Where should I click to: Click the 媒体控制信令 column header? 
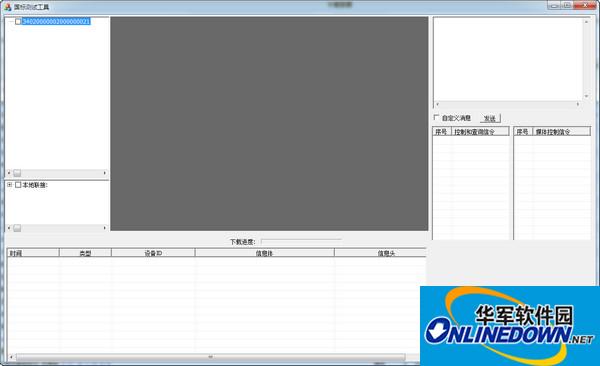(x=561, y=131)
